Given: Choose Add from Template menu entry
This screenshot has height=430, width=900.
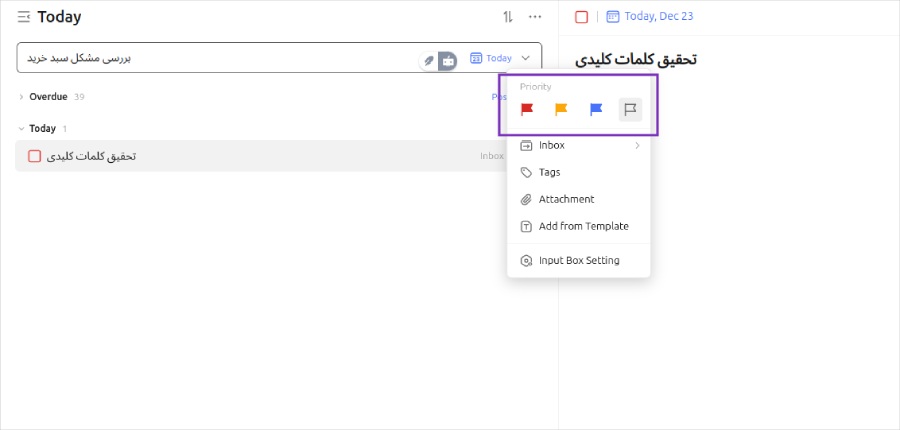Looking at the screenshot, I should click(579, 226).
